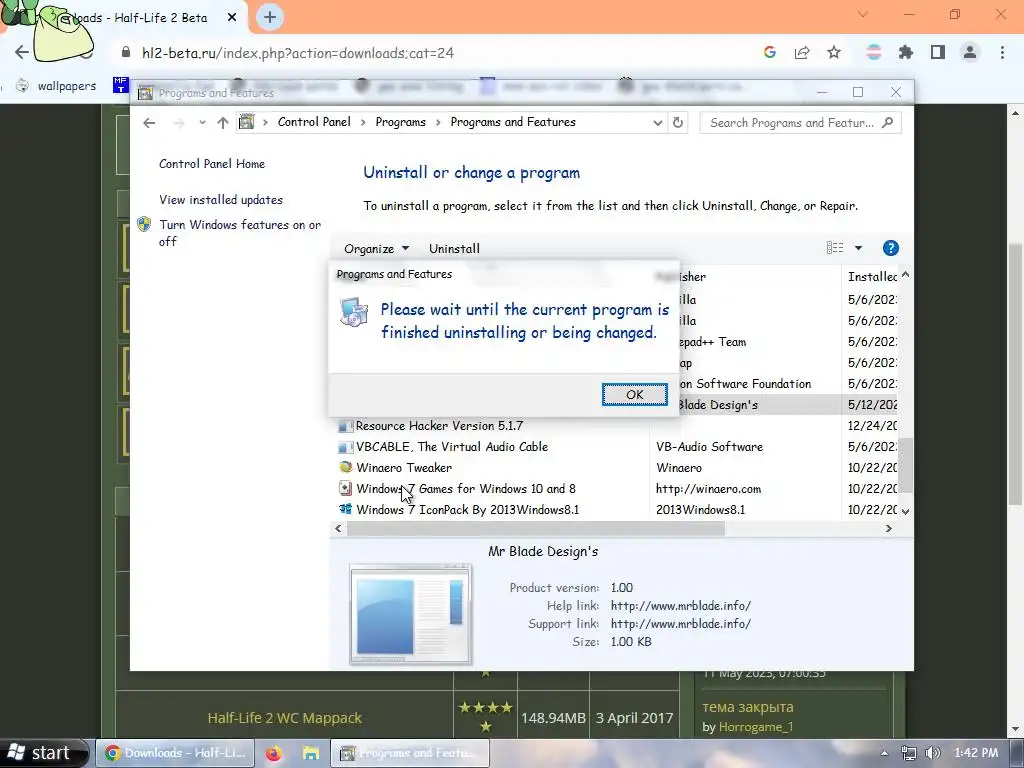This screenshot has height=768, width=1024.
Task: Open Firefox from the taskbar
Action: click(x=274, y=753)
